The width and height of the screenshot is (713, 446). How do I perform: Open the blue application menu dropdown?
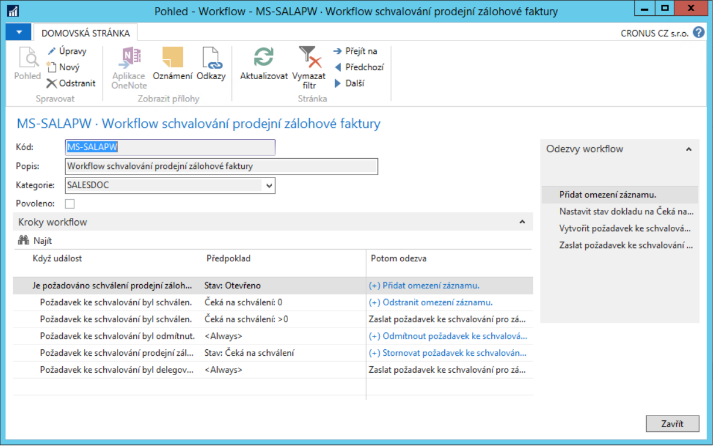coord(19,32)
